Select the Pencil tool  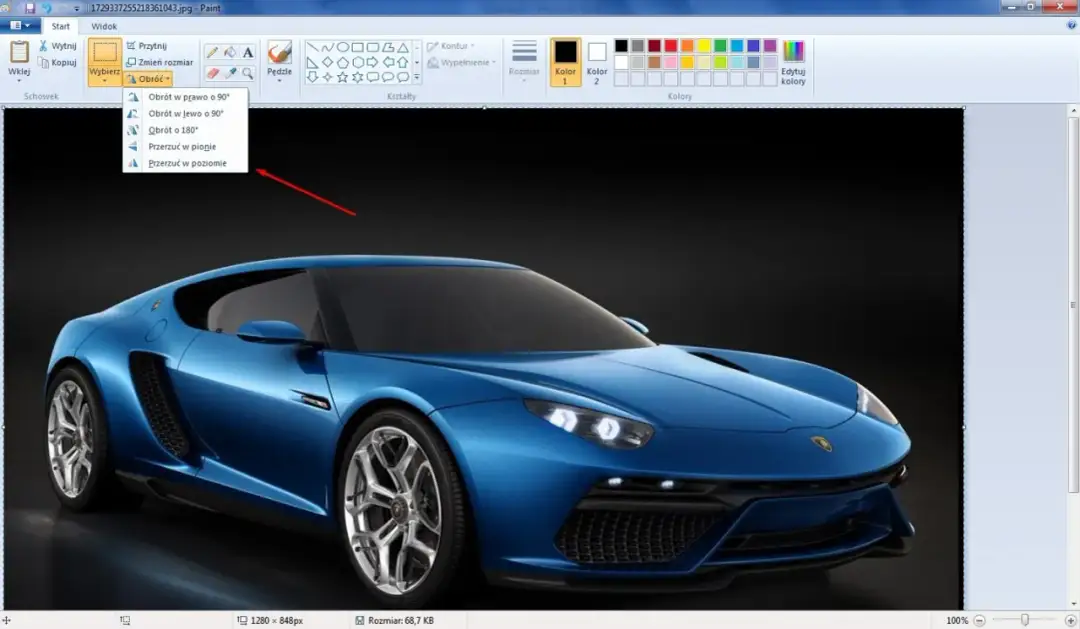(212, 50)
